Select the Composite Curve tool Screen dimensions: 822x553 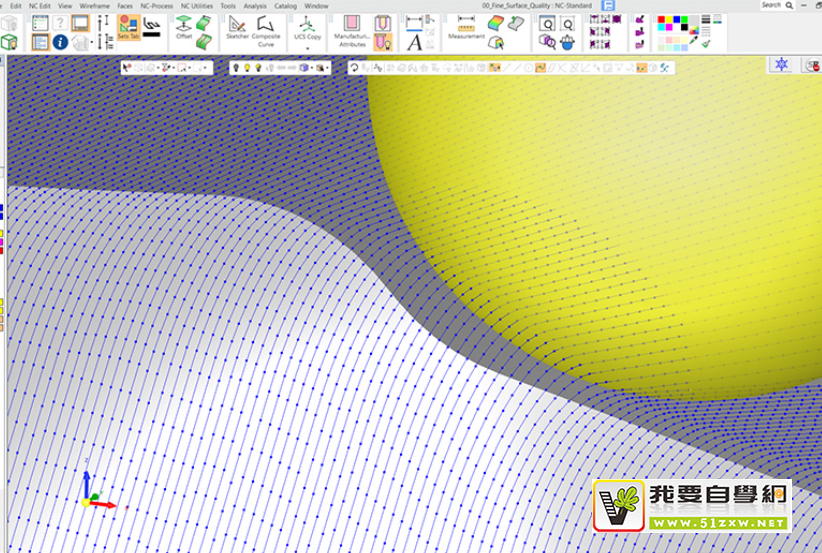tap(266, 28)
